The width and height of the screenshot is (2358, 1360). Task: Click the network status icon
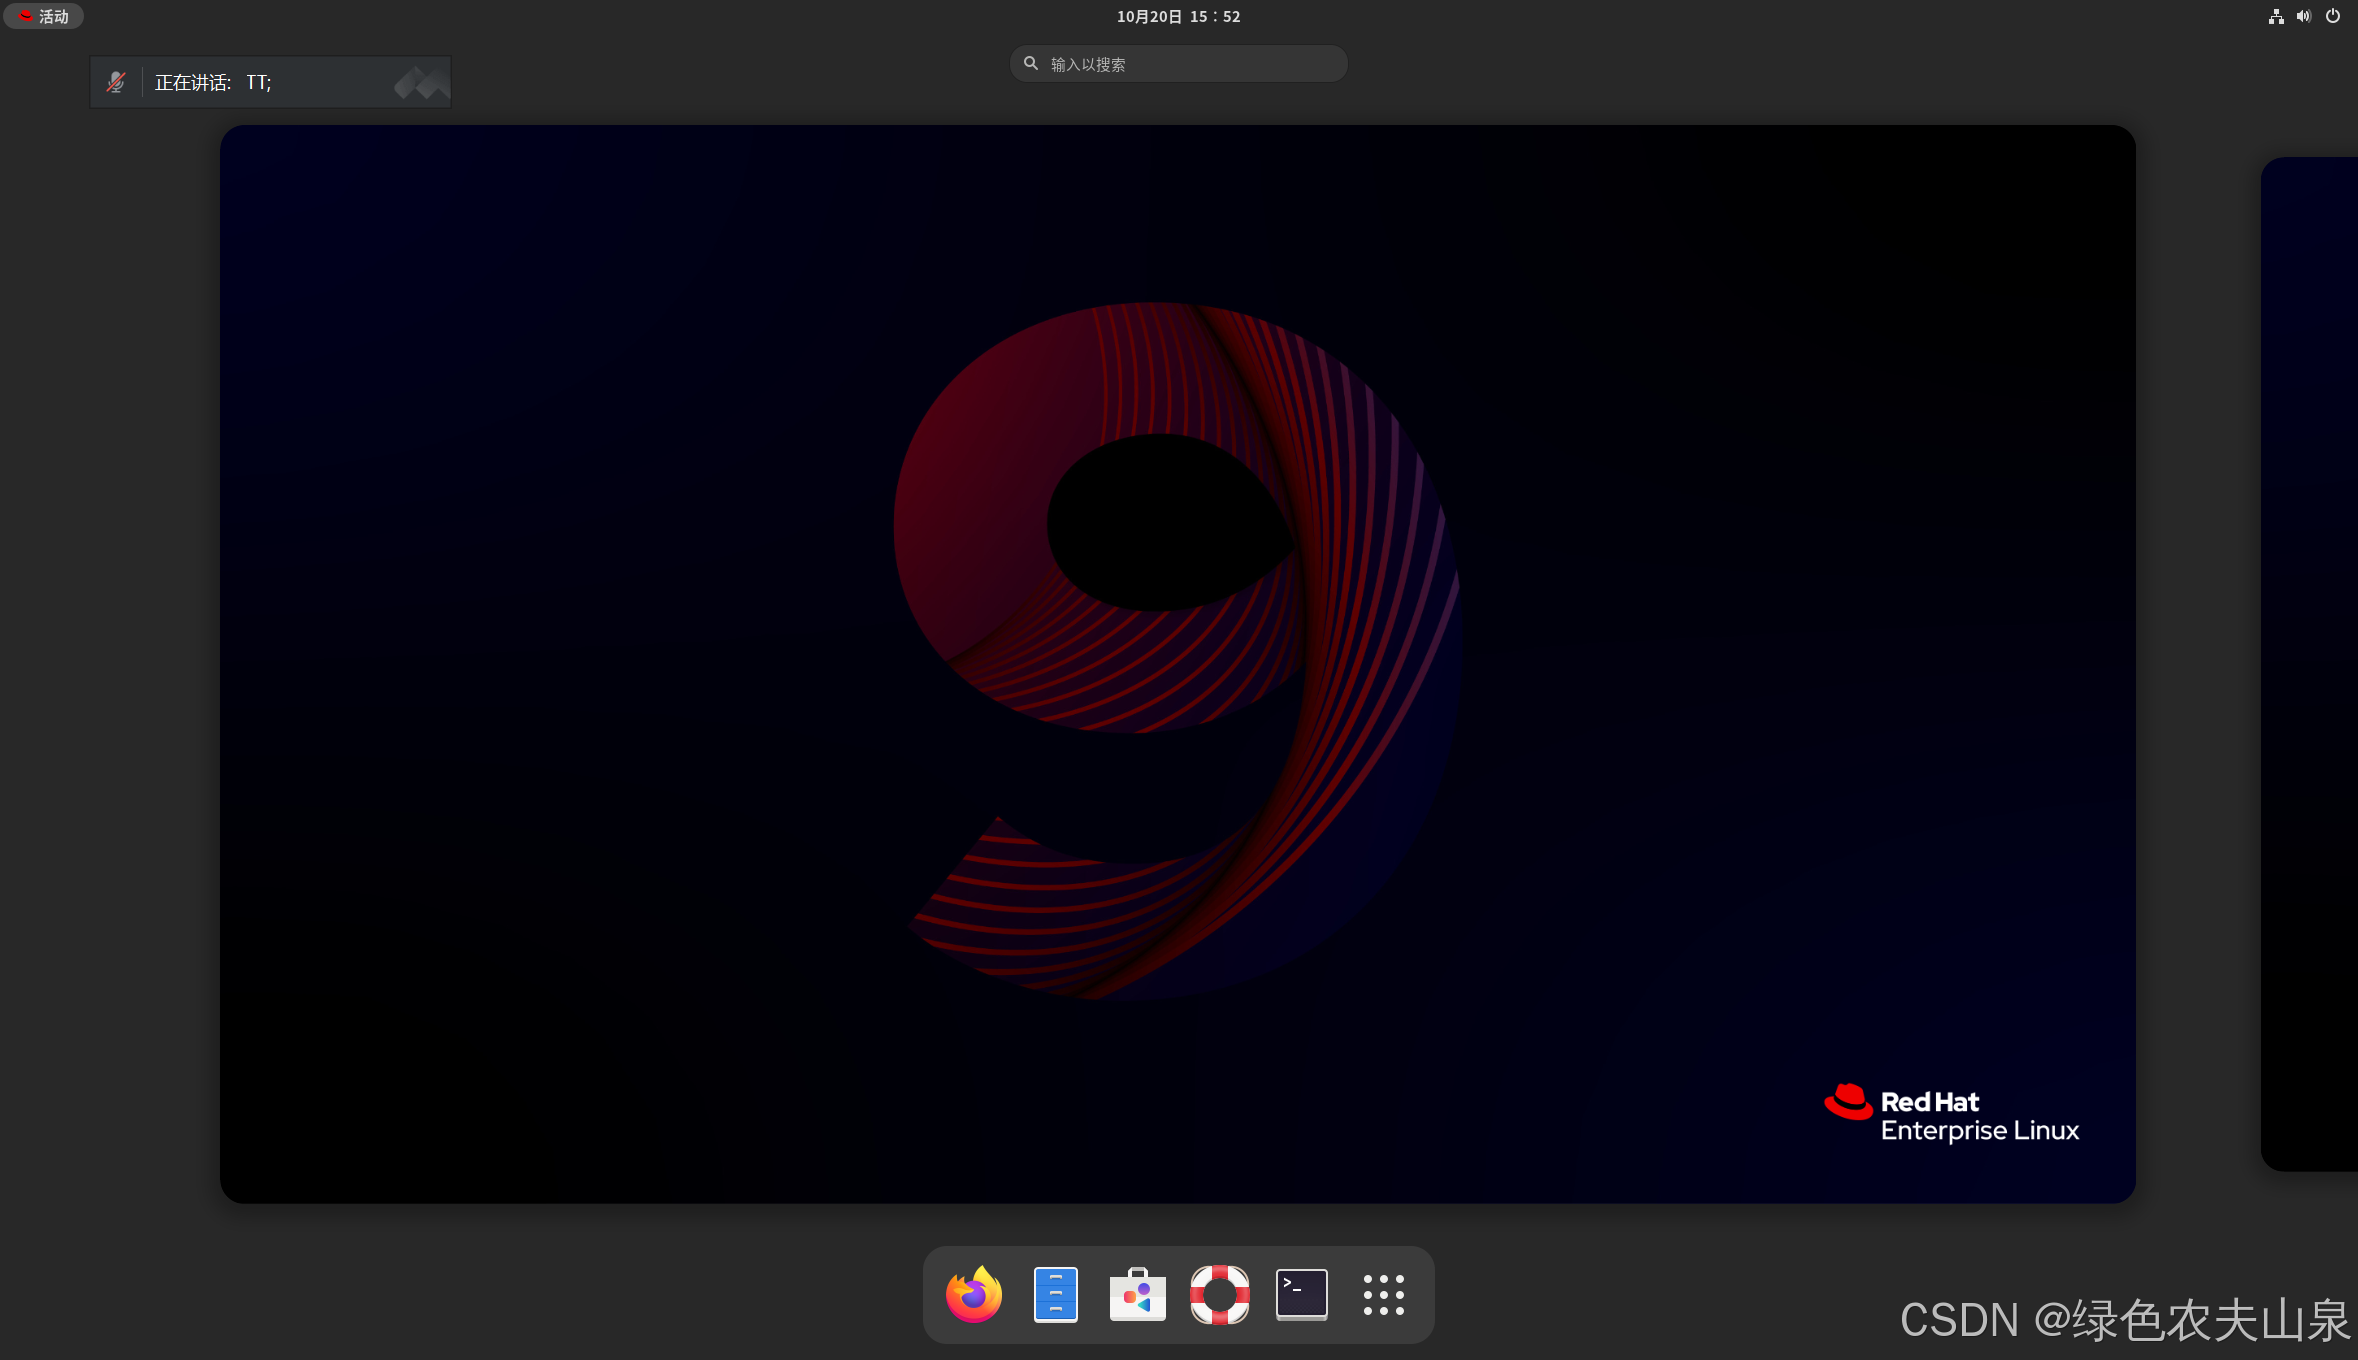click(x=2276, y=16)
